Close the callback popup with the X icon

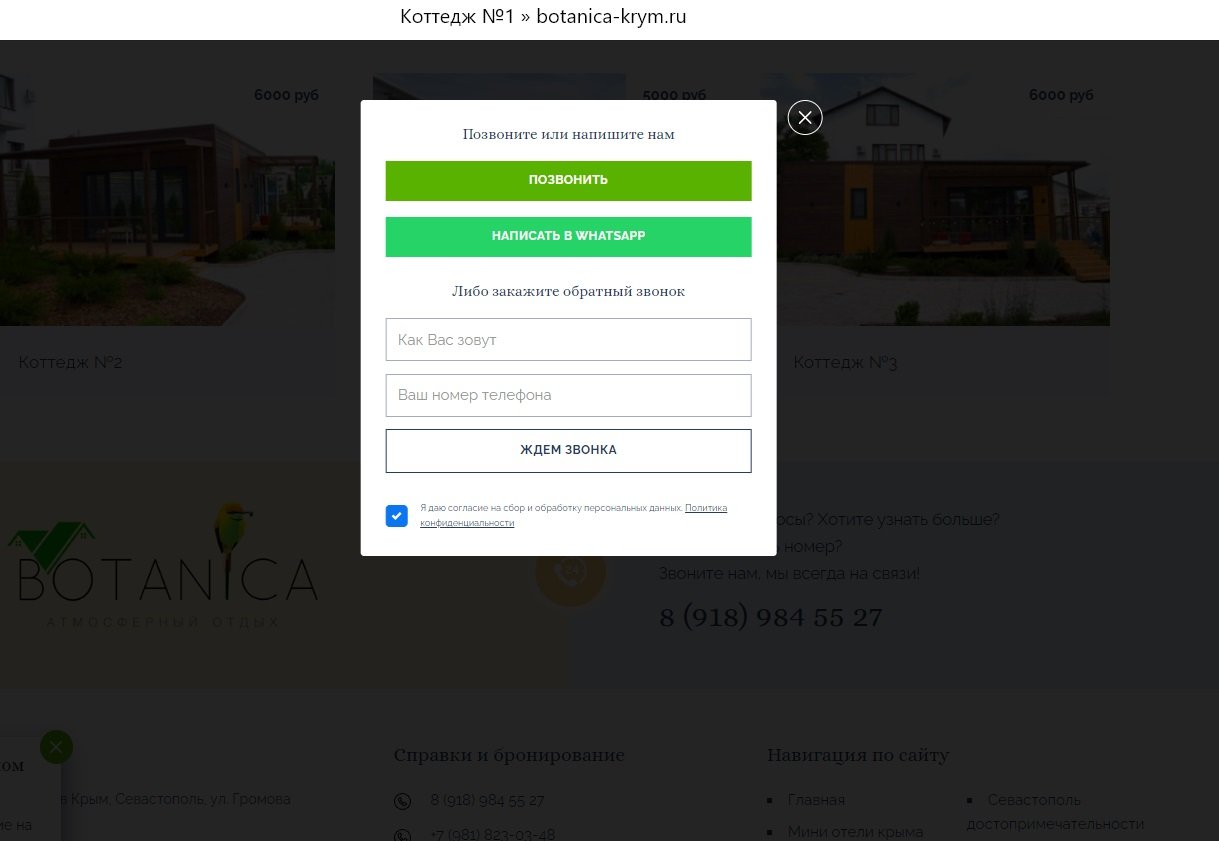[805, 117]
